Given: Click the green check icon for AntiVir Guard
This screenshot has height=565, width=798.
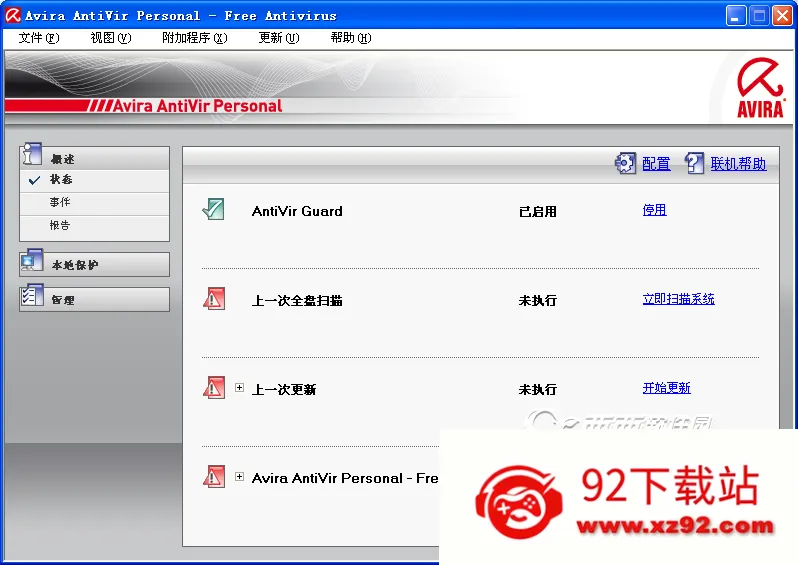Looking at the screenshot, I should (x=213, y=209).
